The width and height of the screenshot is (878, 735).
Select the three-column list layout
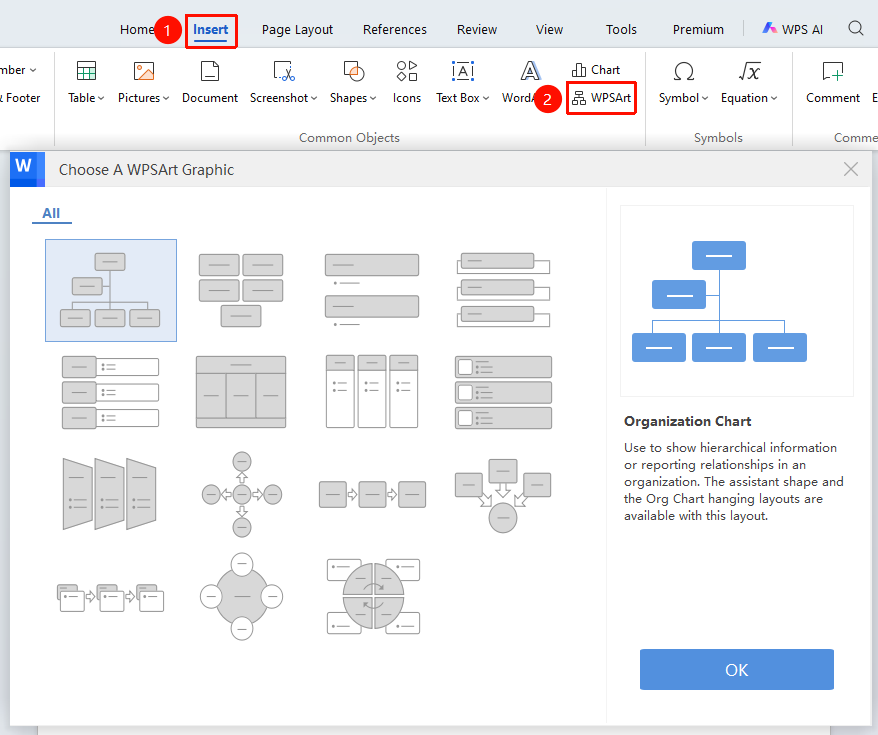click(x=372, y=391)
